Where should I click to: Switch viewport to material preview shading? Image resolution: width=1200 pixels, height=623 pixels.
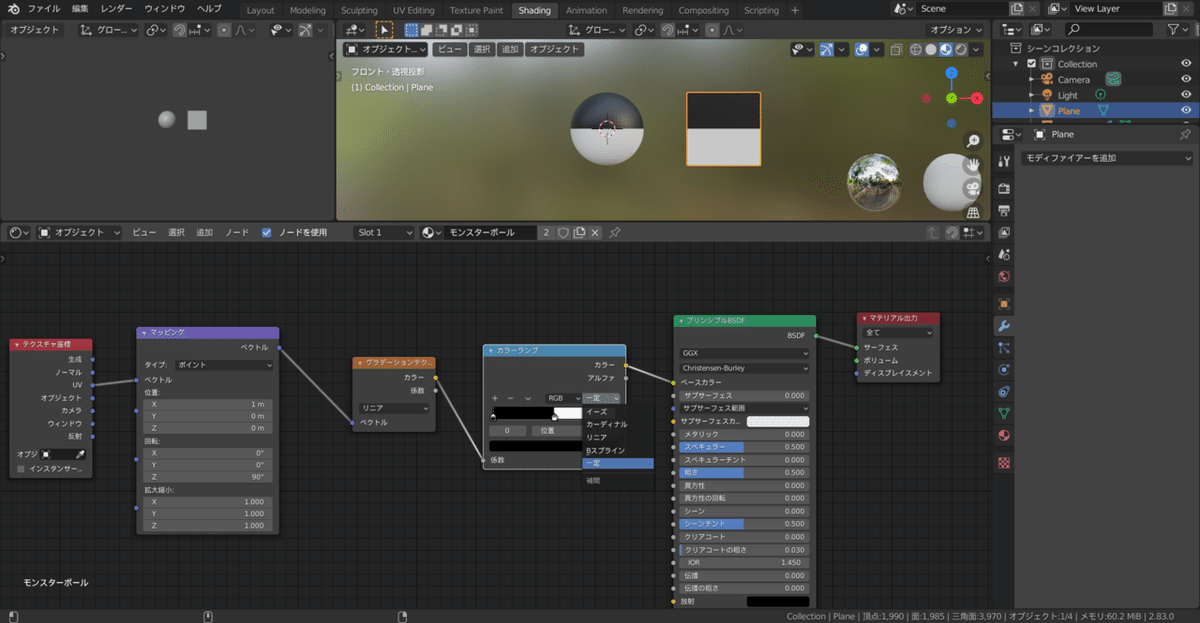tap(945, 49)
